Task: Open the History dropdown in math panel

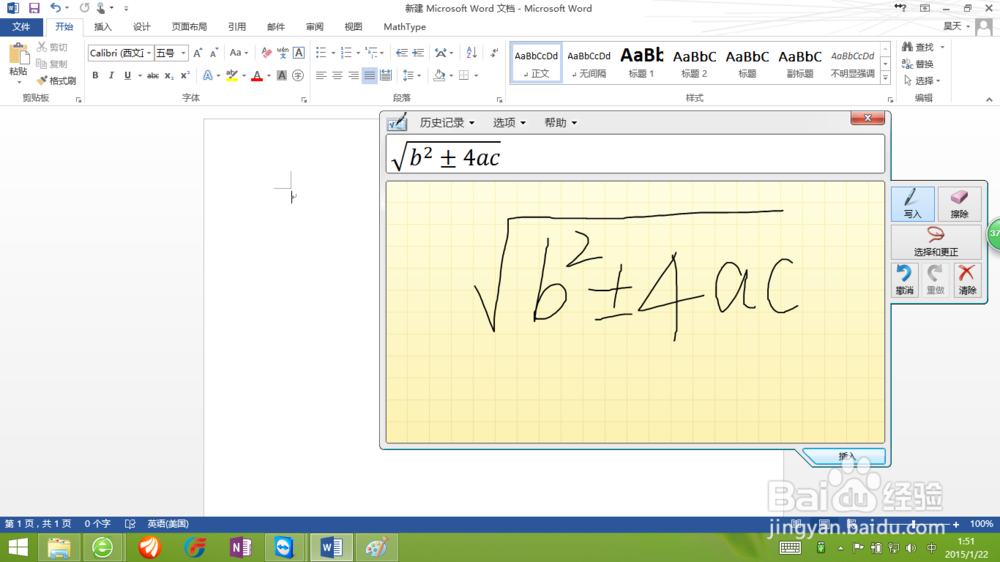Action: (446, 122)
